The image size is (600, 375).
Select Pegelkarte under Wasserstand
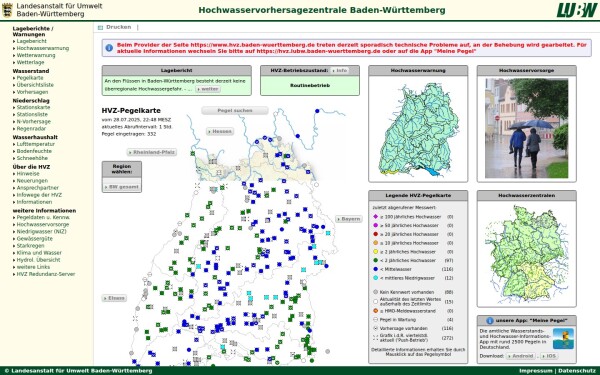pos(30,78)
